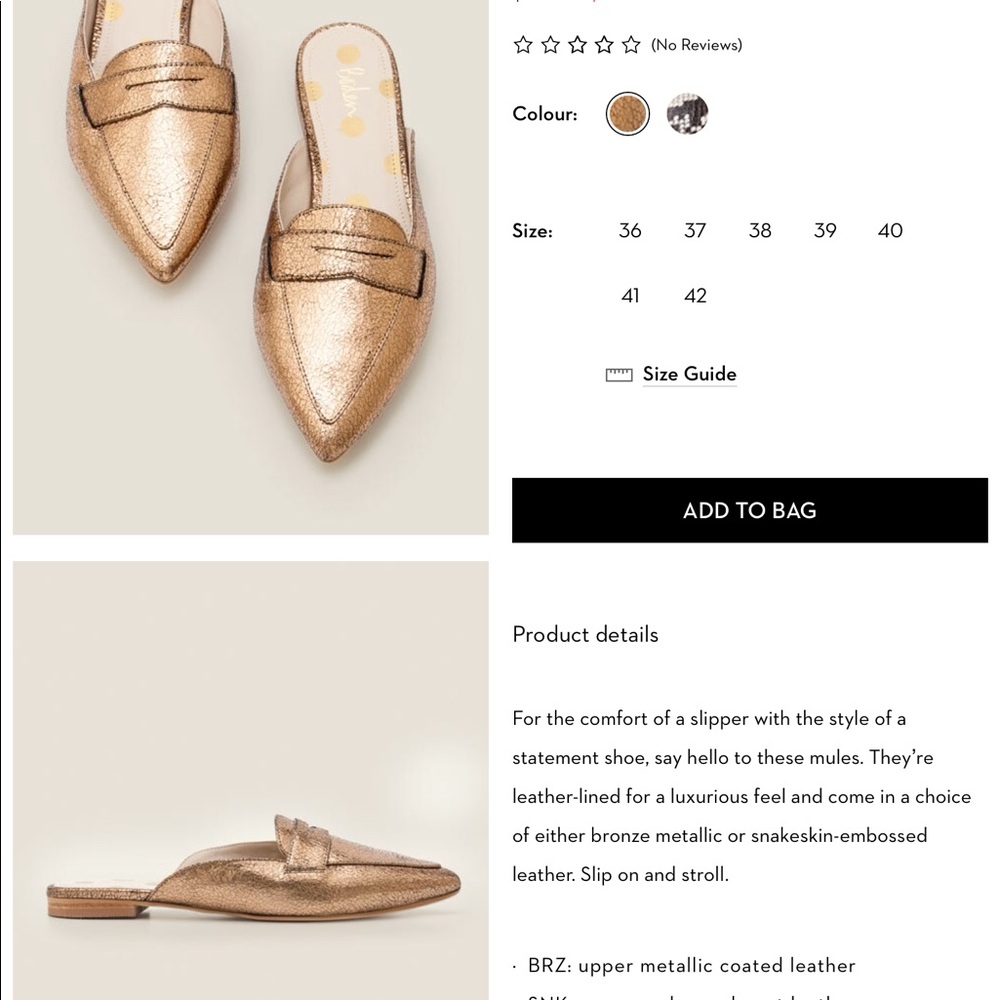Select size 40

click(890, 231)
